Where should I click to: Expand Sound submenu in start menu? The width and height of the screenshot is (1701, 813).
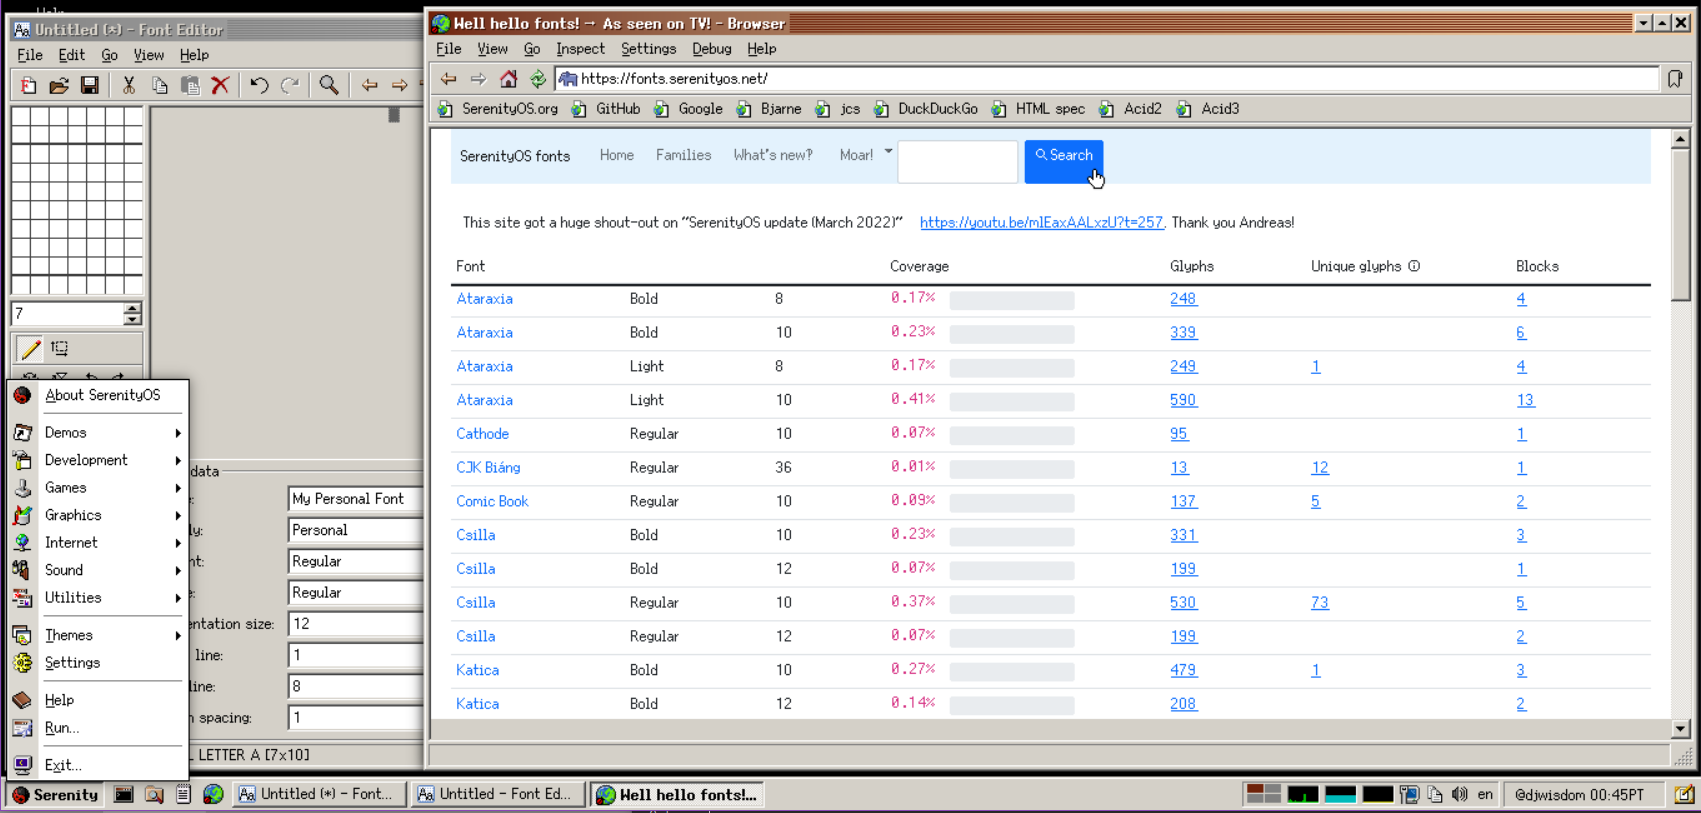pos(98,570)
